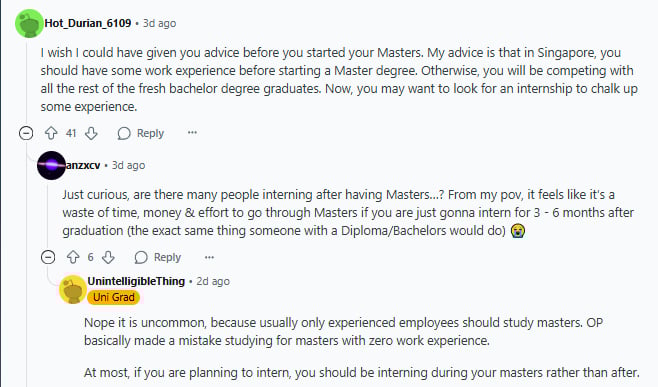Image resolution: width=658 pixels, height=387 pixels.
Task: Click the 3d ago timestamp next to anzxcv
Action: pyautogui.click(x=128, y=165)
